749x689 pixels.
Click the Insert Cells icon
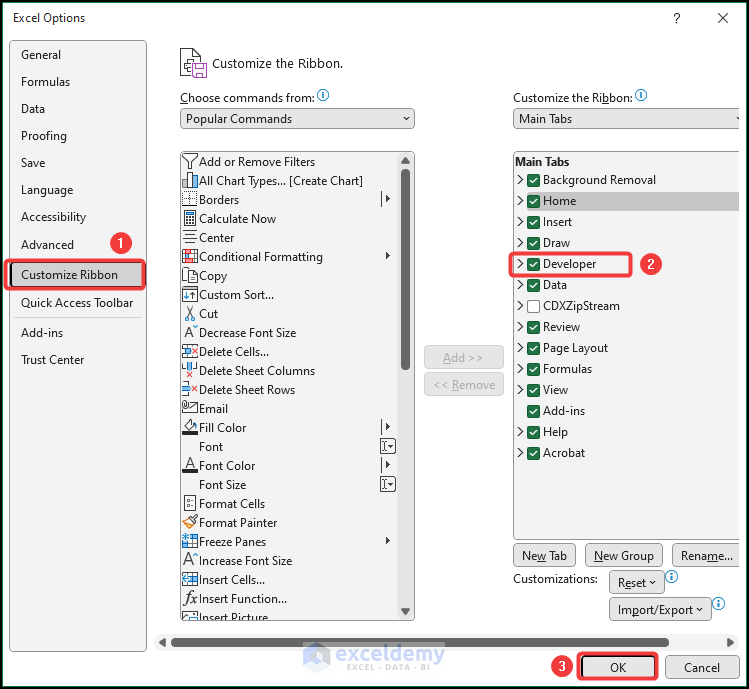[190, 580]
